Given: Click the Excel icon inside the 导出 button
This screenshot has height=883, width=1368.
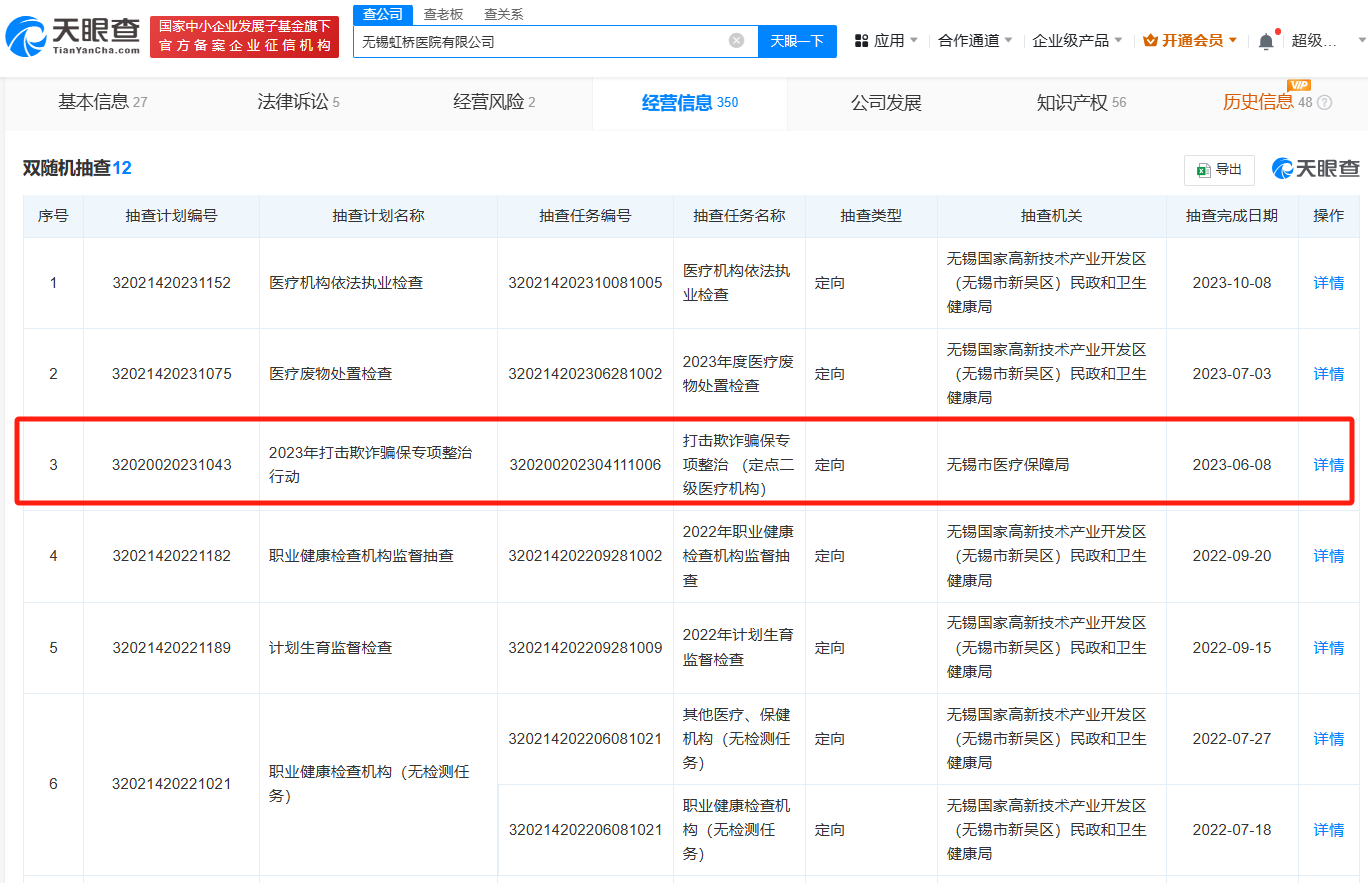Looking at the screenshot, I should pos(1206,169).
